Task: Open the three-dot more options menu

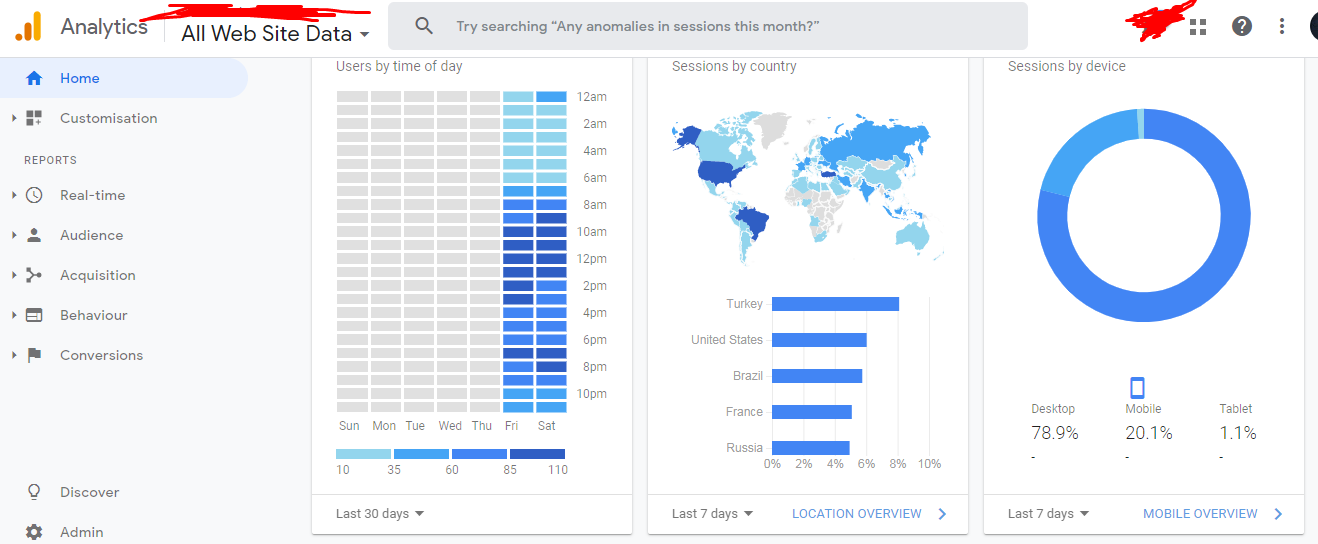Action: click(x=1282, y=26)
